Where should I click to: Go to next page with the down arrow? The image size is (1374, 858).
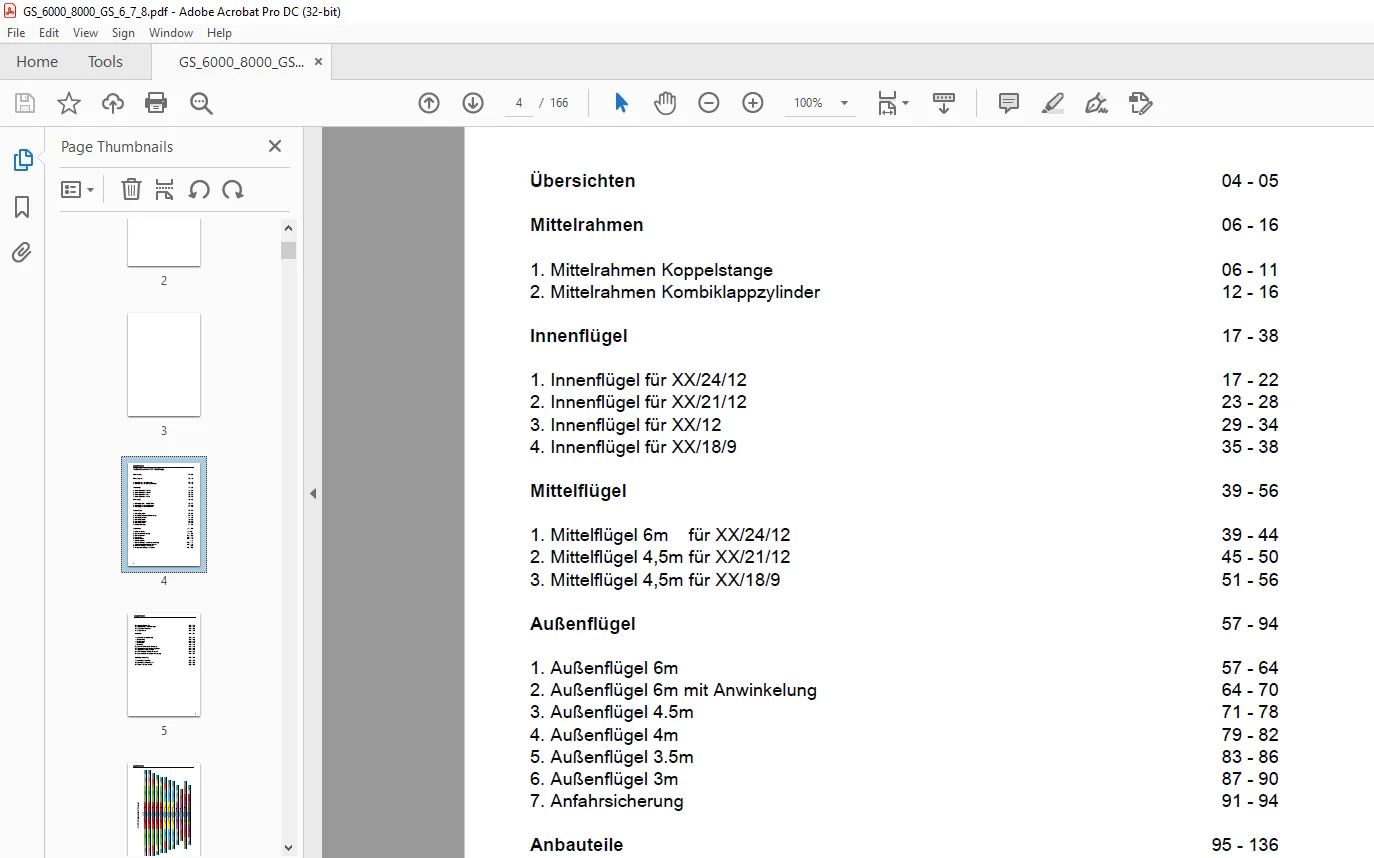coord(473,103)
